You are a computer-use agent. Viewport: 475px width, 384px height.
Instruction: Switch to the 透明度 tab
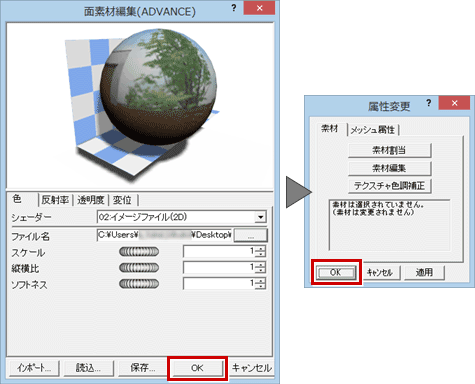(x=91, y=200)
